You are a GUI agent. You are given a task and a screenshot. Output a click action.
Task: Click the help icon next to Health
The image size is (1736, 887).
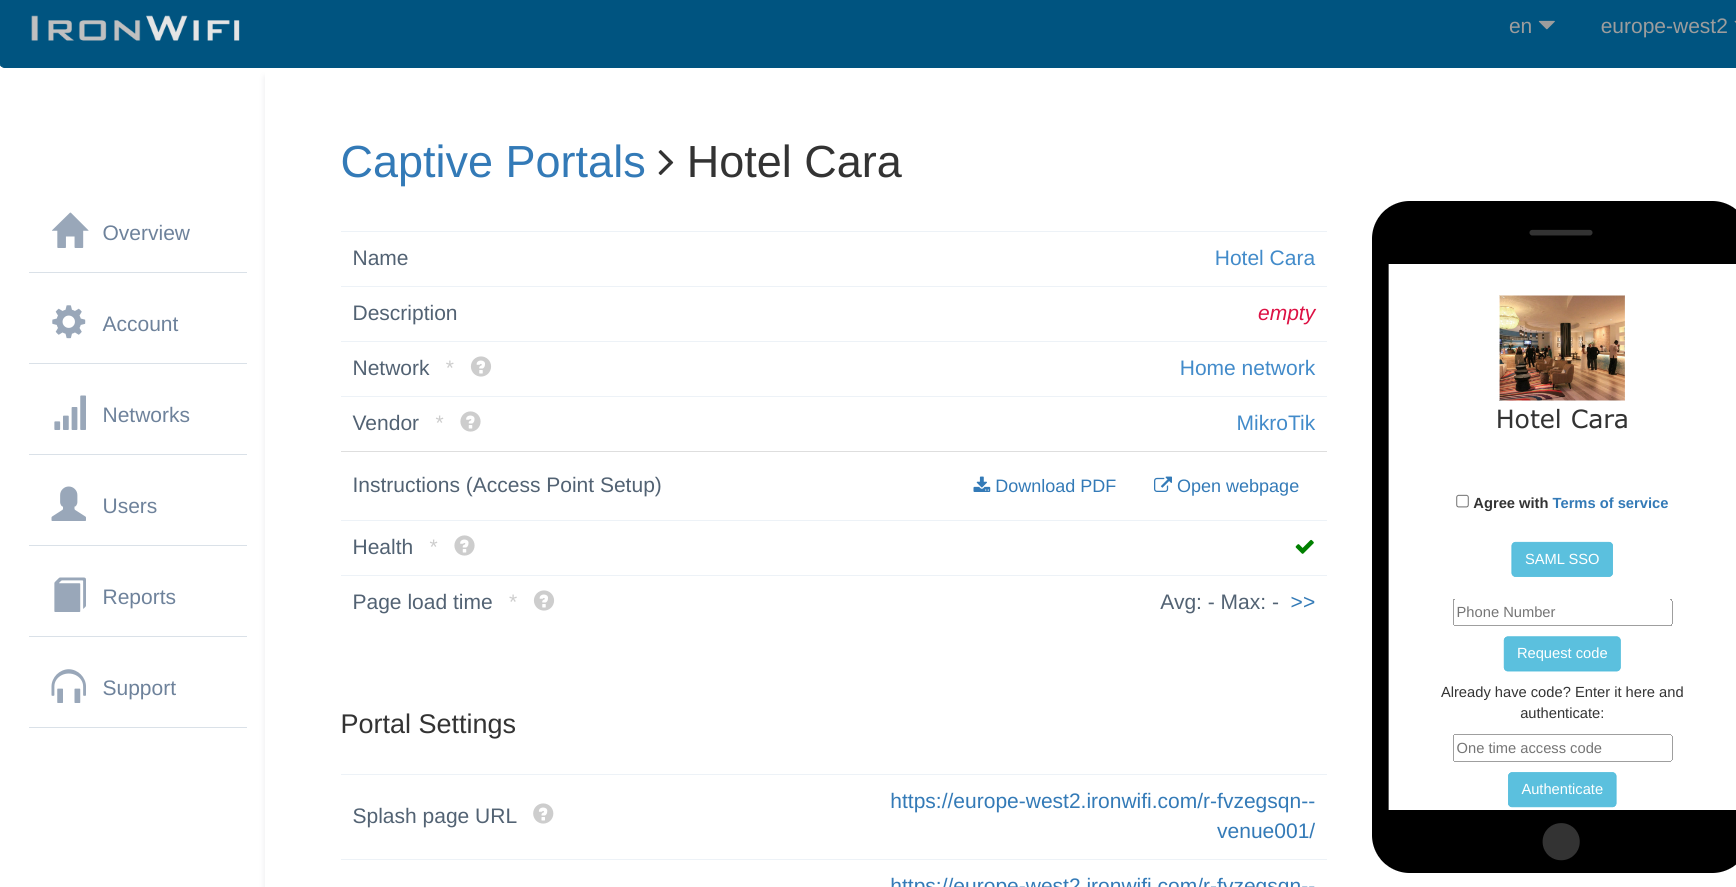[x=465, y=546]
